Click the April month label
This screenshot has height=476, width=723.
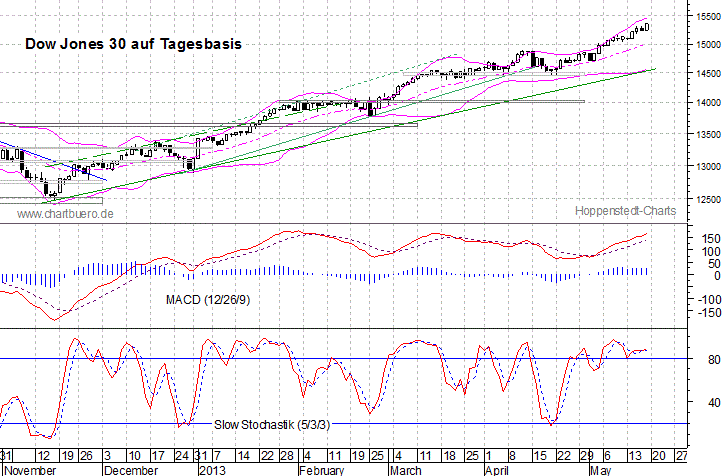(x=497, y=470)
